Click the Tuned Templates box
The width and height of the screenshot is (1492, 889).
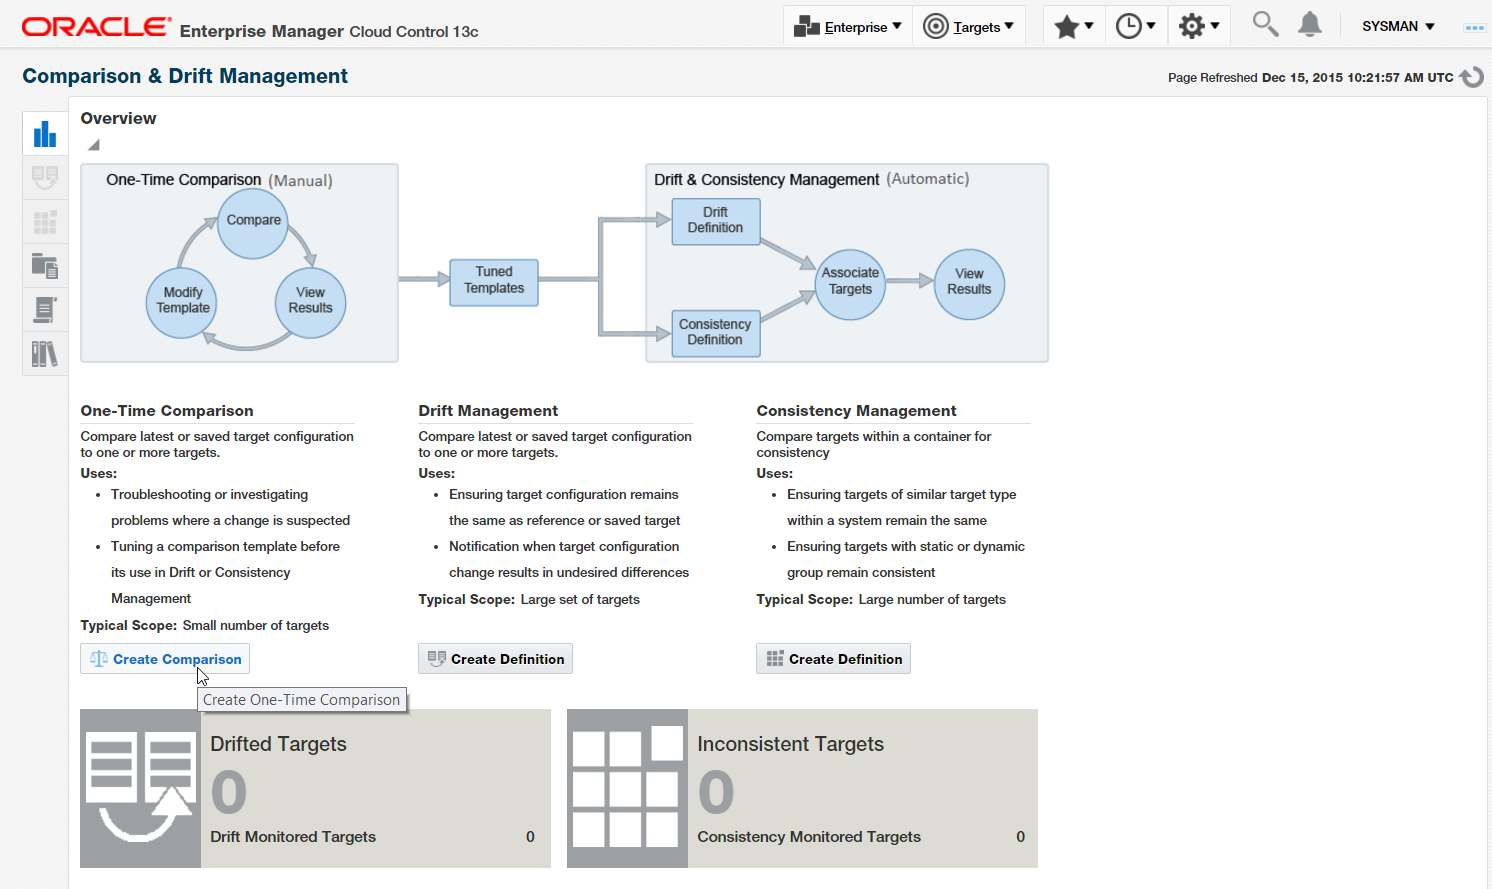[x=494, y=282]
